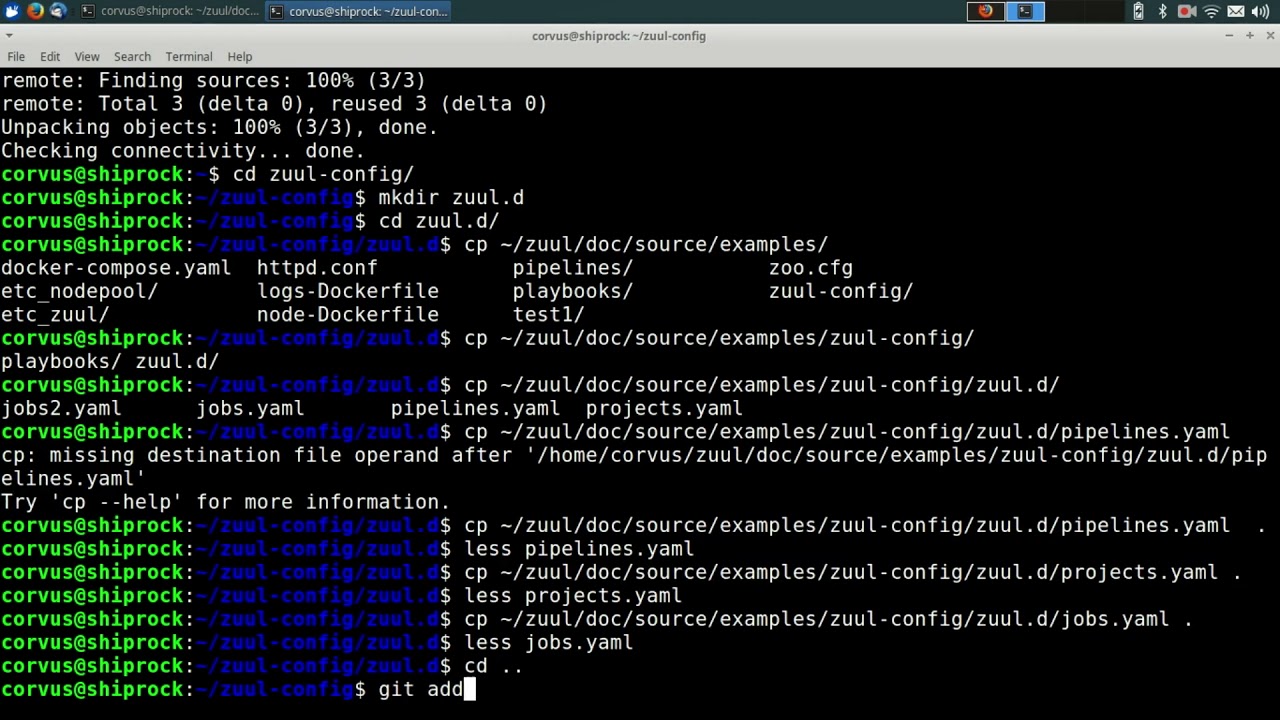Click 'docker-compose.yaml' in the listing
1280x720 pixels.
coord(116,268)
